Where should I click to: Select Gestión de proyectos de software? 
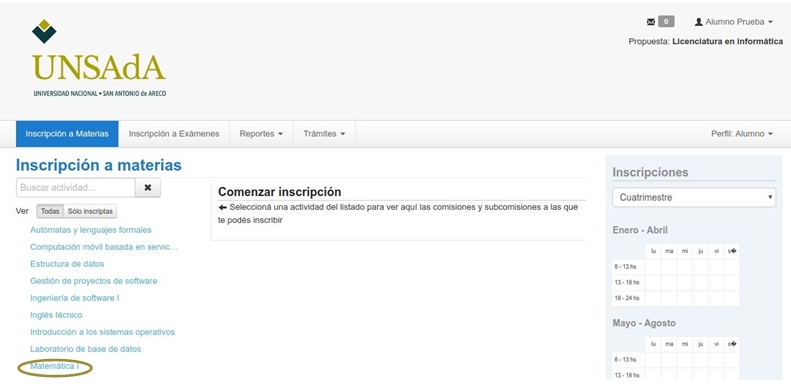[93, 281]
